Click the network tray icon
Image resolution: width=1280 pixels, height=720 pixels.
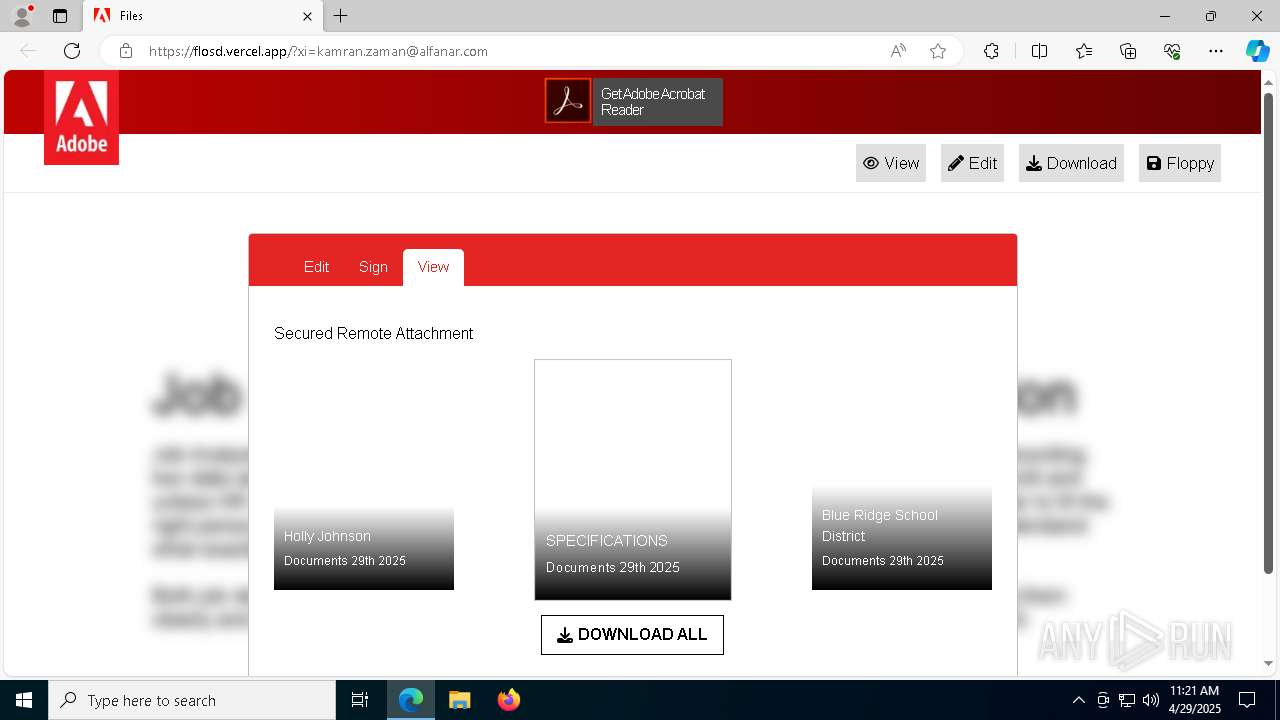1127,700
